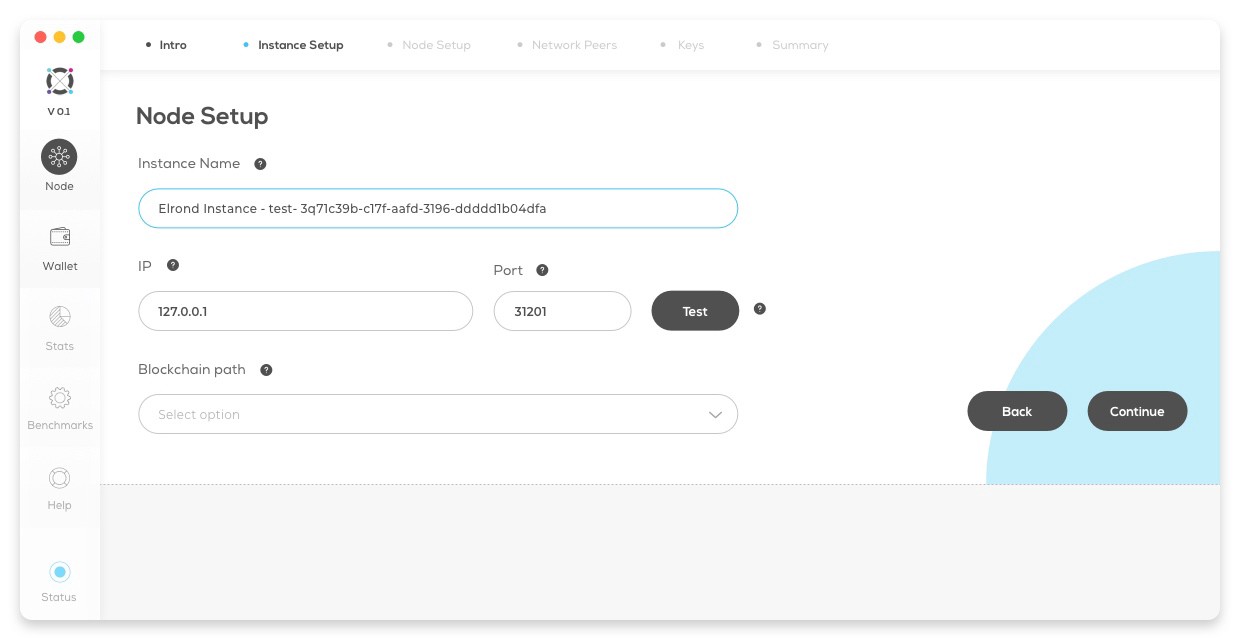Show help for Blockchain path
Viewport: 1240px width, 640px height.
point(266,370)
